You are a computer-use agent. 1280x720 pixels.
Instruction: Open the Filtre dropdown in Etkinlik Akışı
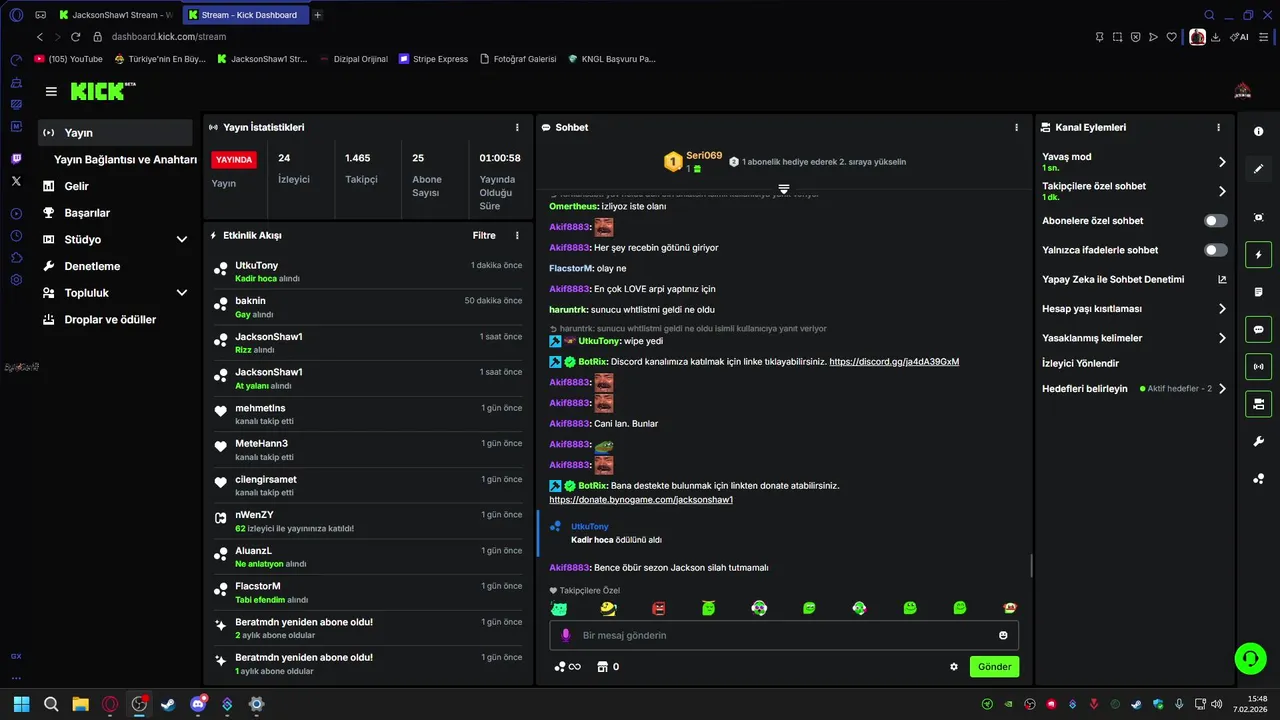484,236
